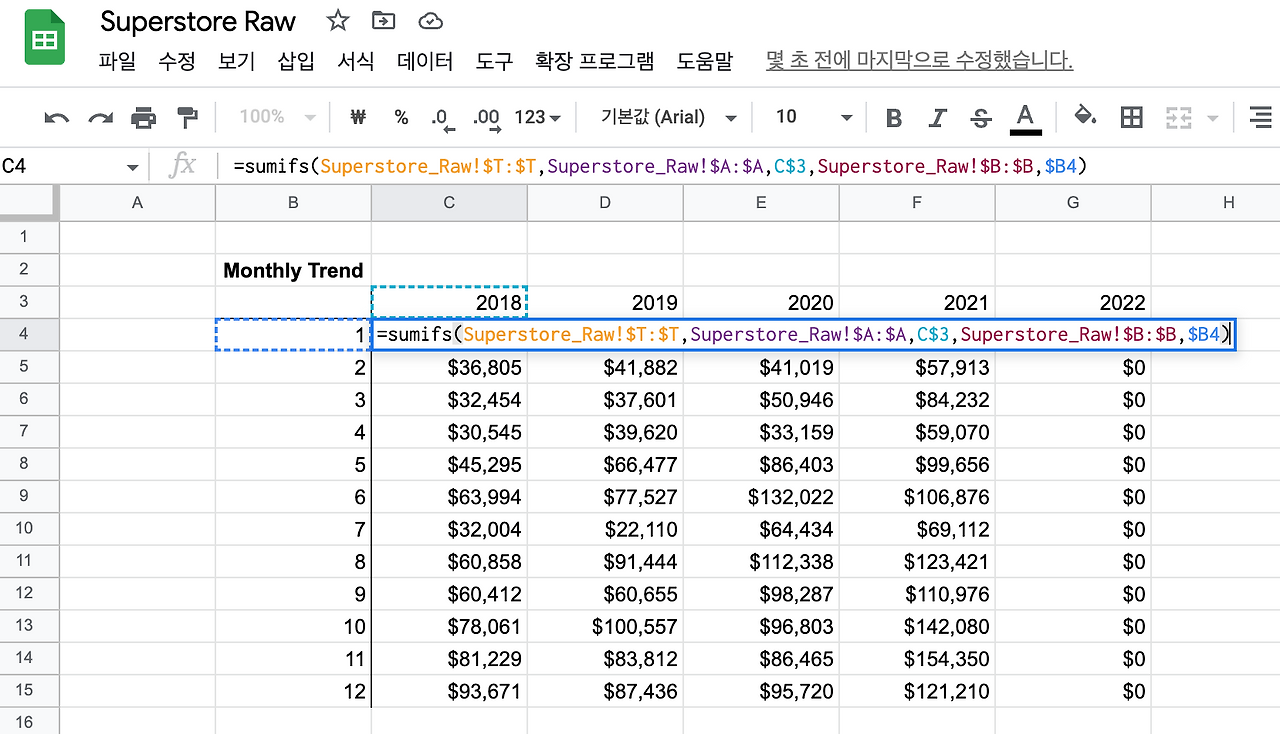Apply strikethrough to the selected cell

[x=981, y=117]
